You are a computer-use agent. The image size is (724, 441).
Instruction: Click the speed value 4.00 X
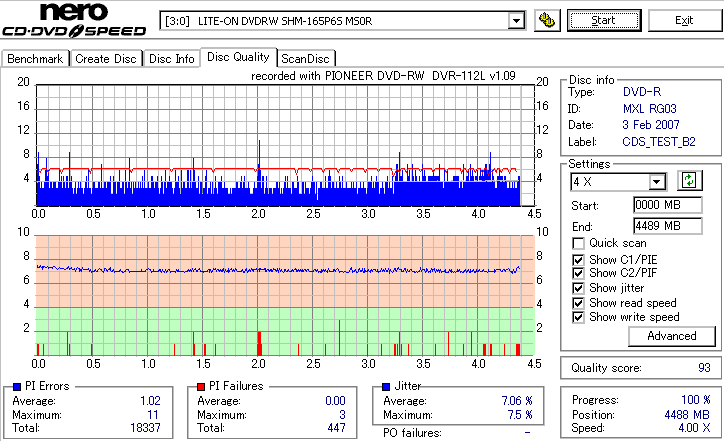pyautogui.click(x=694, y=428)
